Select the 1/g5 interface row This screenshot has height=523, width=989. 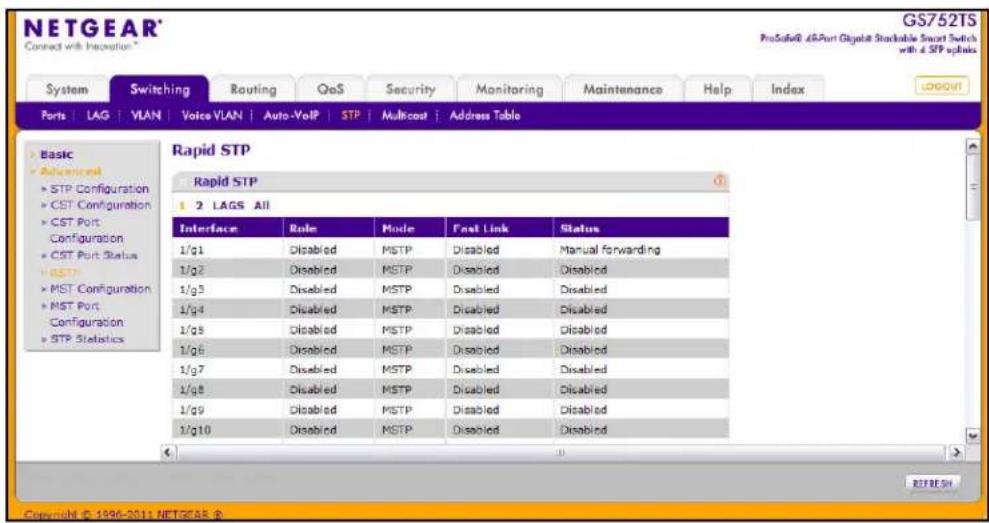point(450,329)
